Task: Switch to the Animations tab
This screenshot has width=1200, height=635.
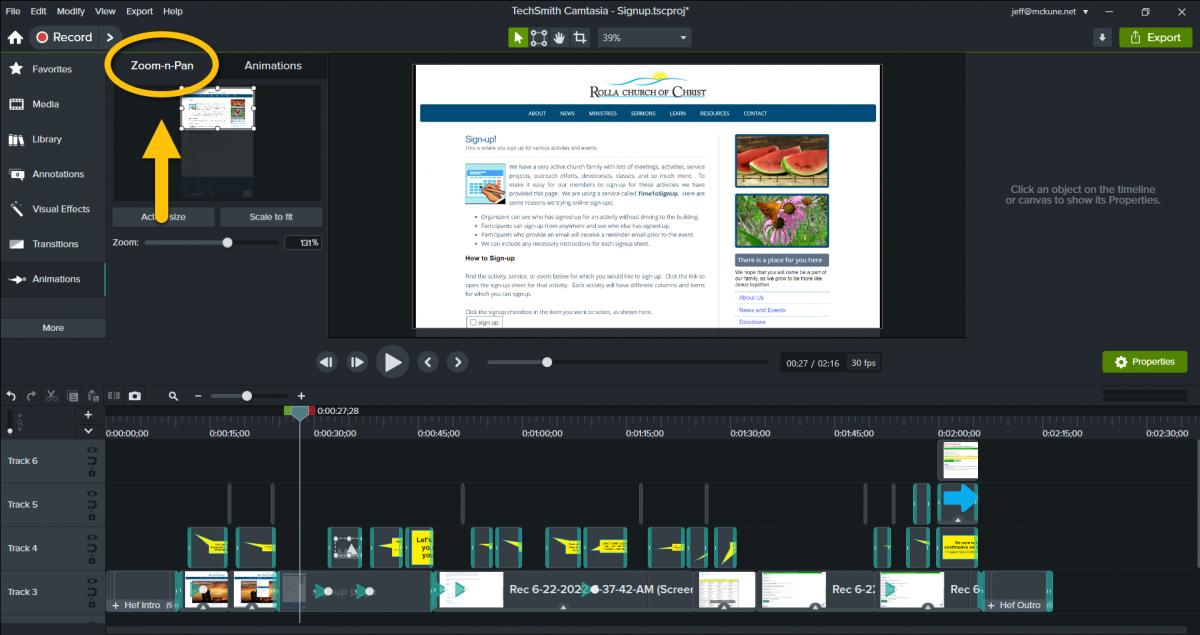Action: tap(273, 65)
